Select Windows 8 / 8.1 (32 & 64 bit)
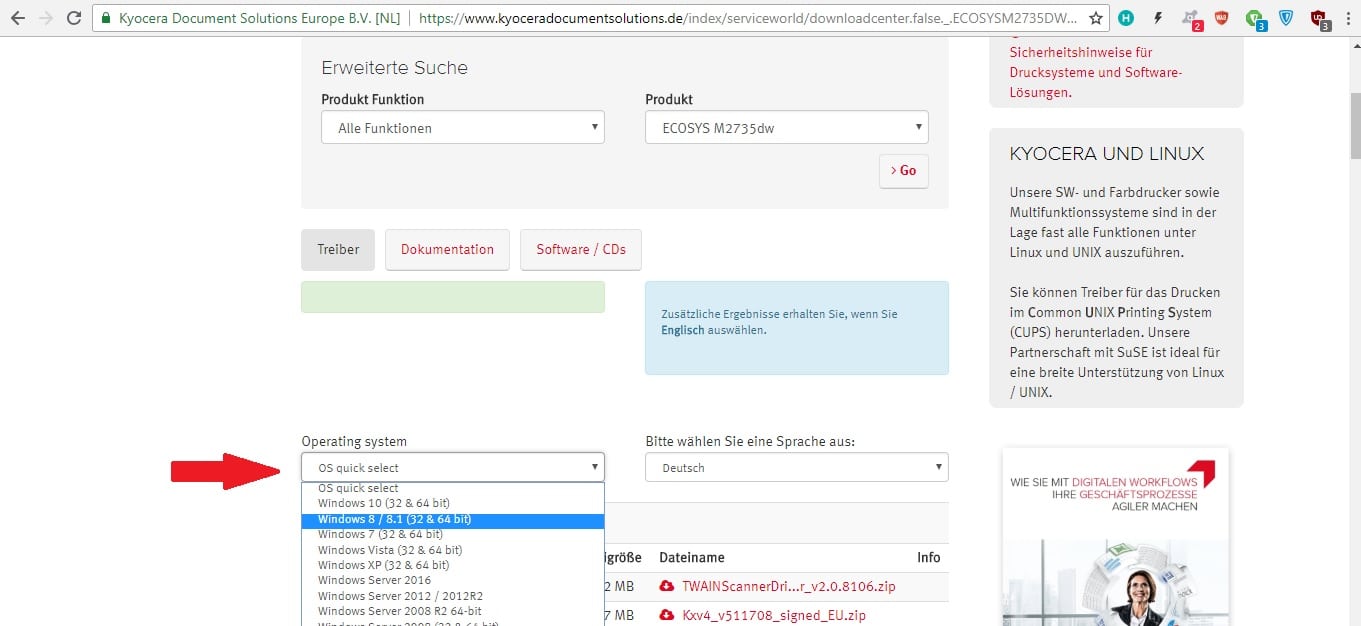This screenshot has height=626, width=1361. pyautogui.click(x=453, y=519)
